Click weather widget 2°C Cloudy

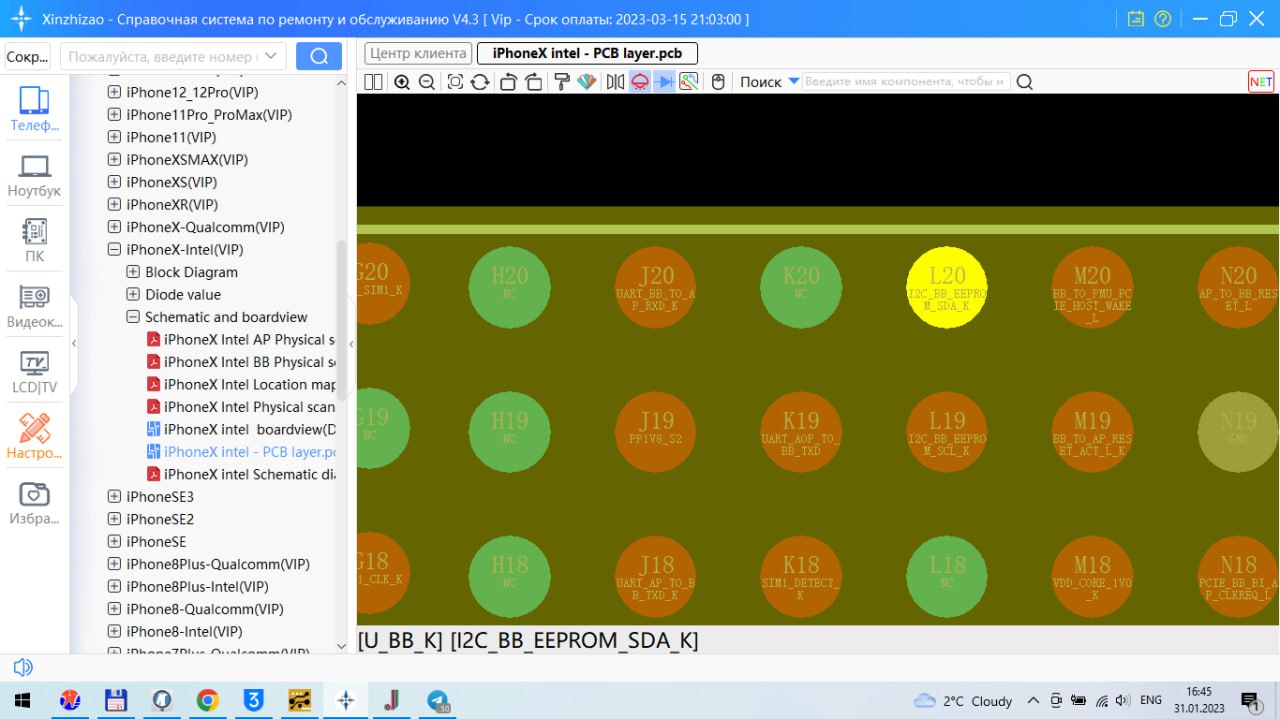point(963,701)
